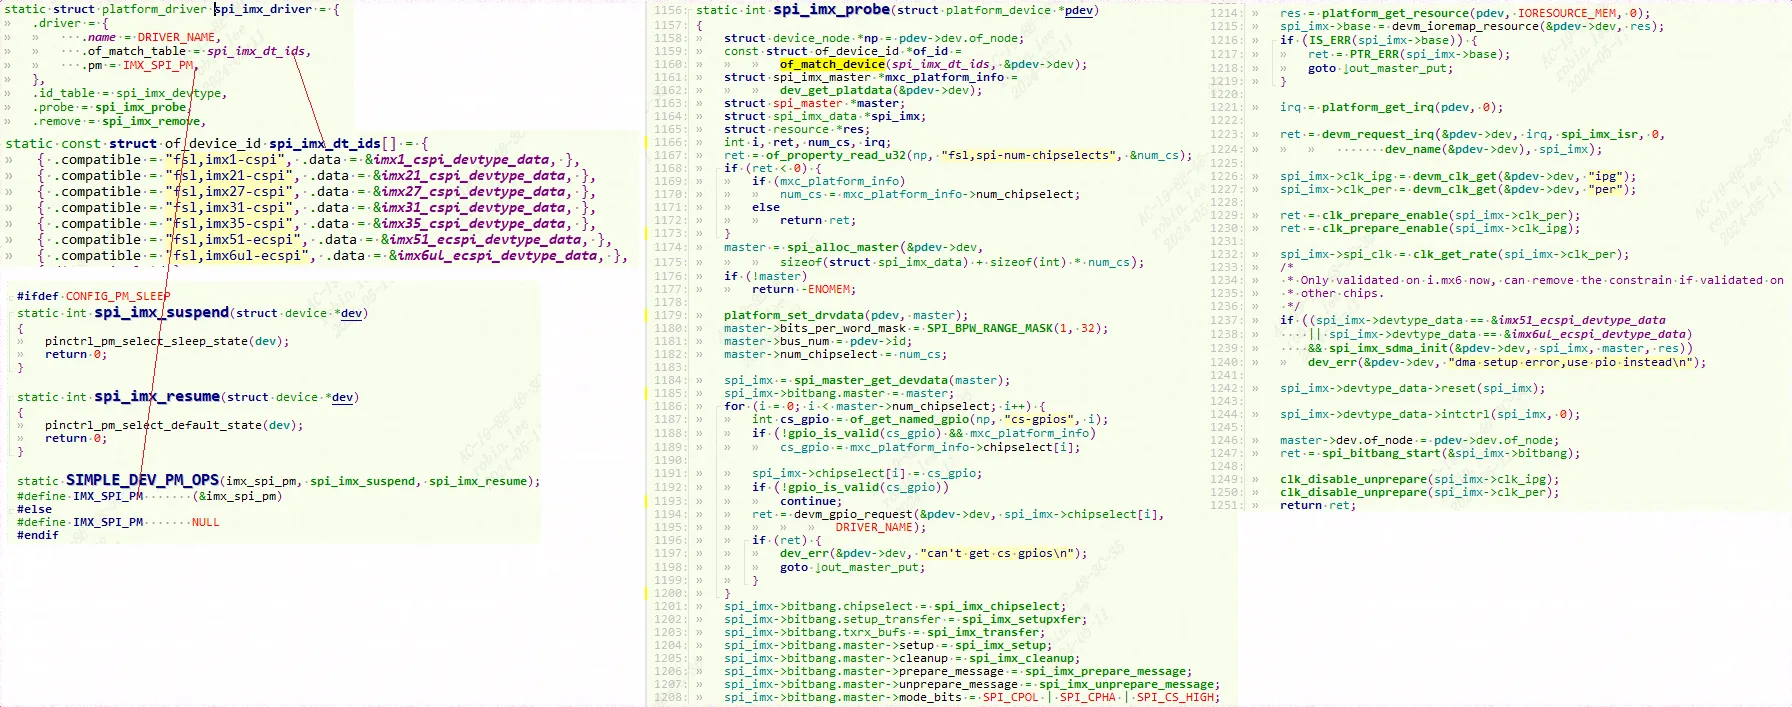1792x707 pixels.
Task: Click the devm_gpio_request call
Action: 853,514
